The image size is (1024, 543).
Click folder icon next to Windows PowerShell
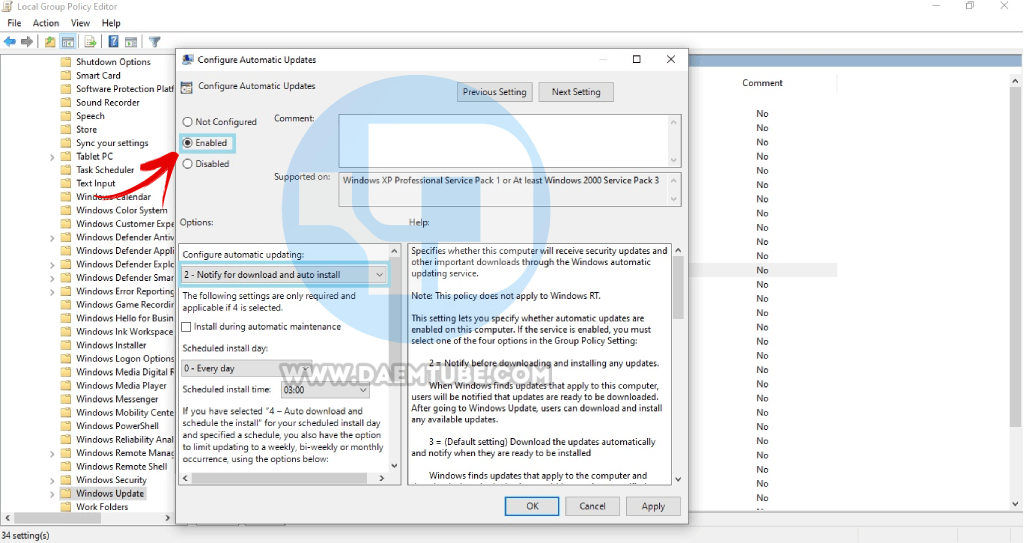point(65,426)
